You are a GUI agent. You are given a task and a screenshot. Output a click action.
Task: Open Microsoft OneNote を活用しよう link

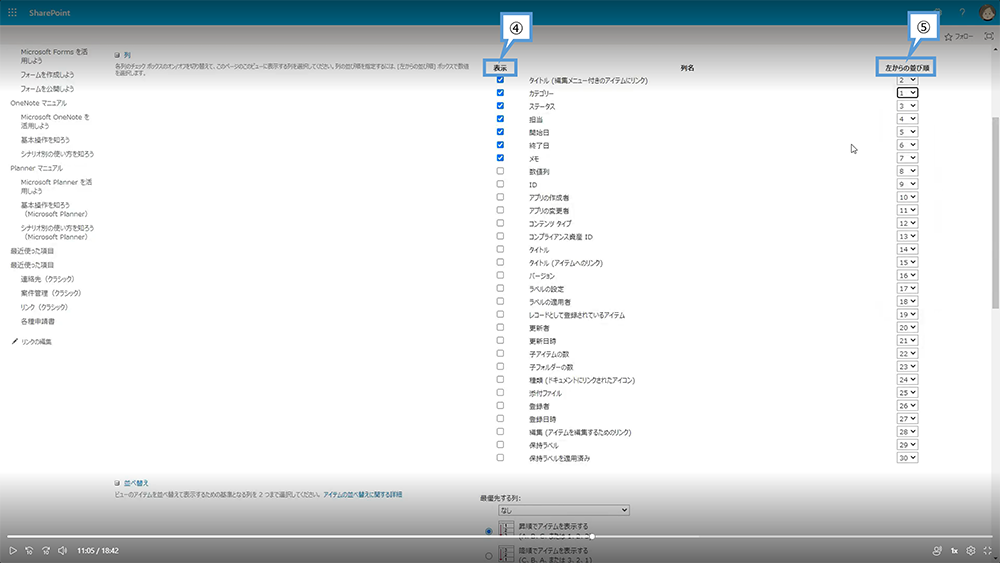(55, 121)
